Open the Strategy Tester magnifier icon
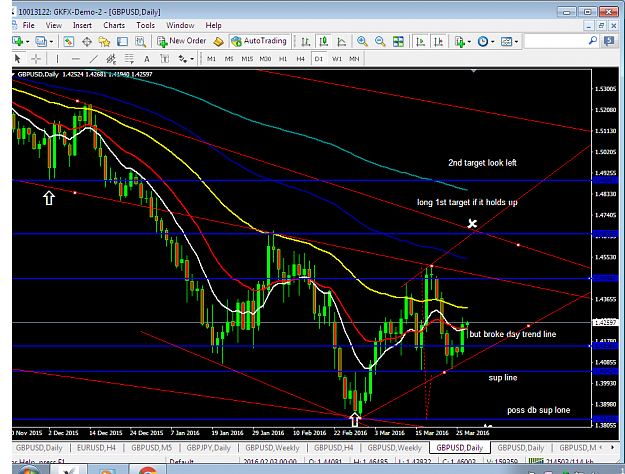This screenshot has width=625, height=474. tap(140, 41)
